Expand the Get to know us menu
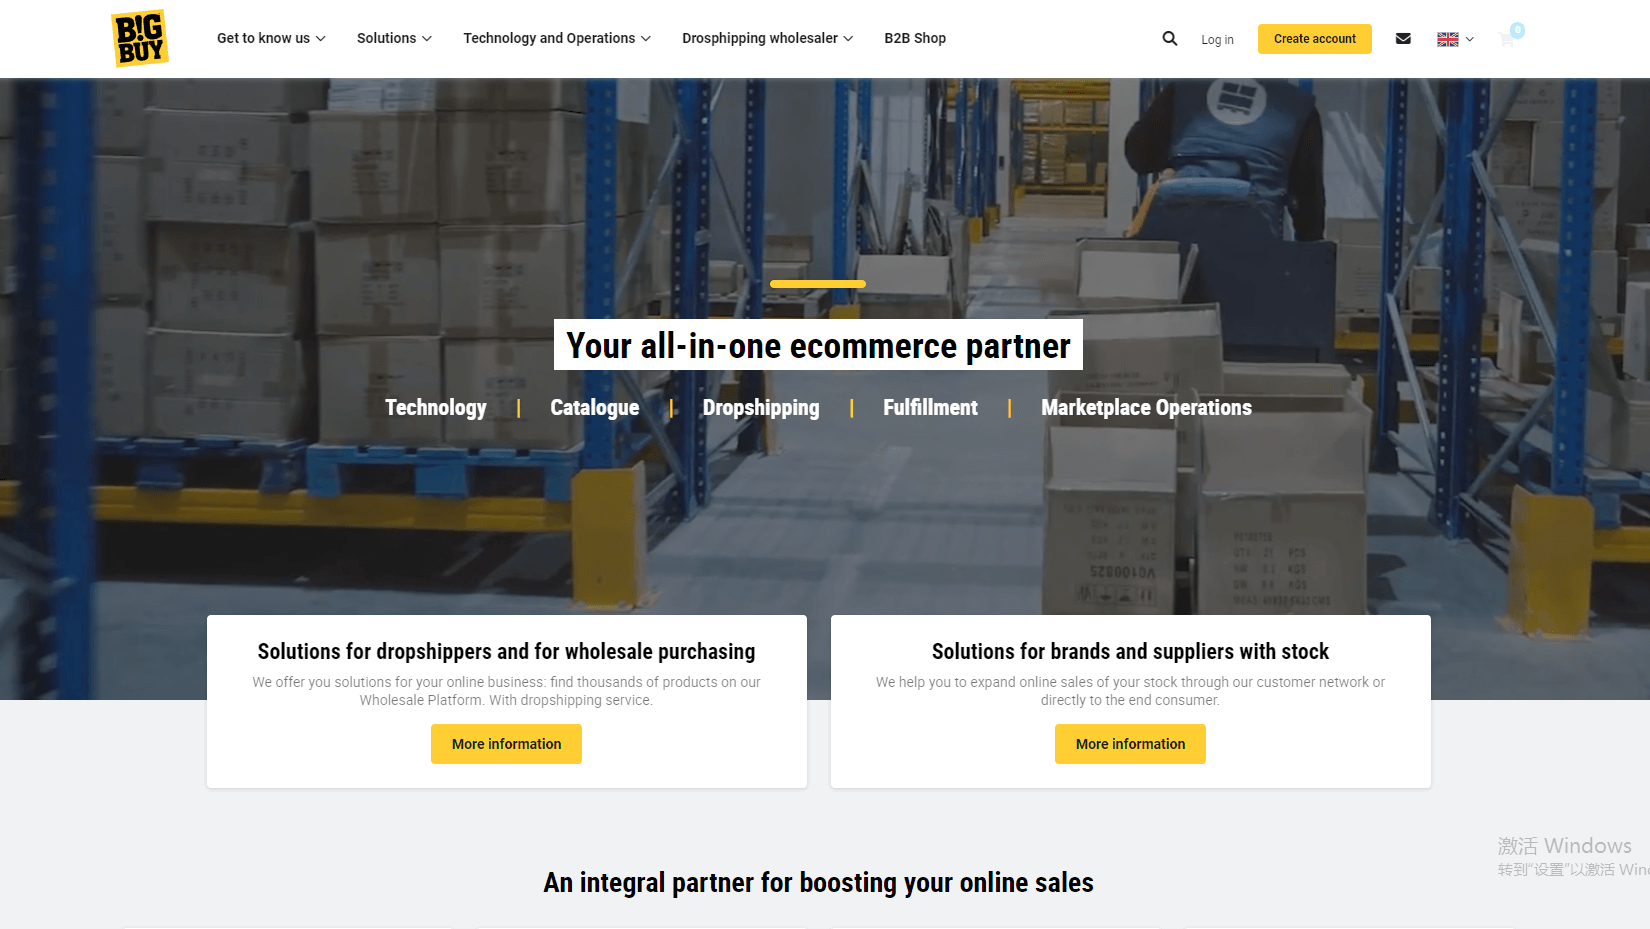Viewport: 1650px width, 929px height. (x=271, y=38)
